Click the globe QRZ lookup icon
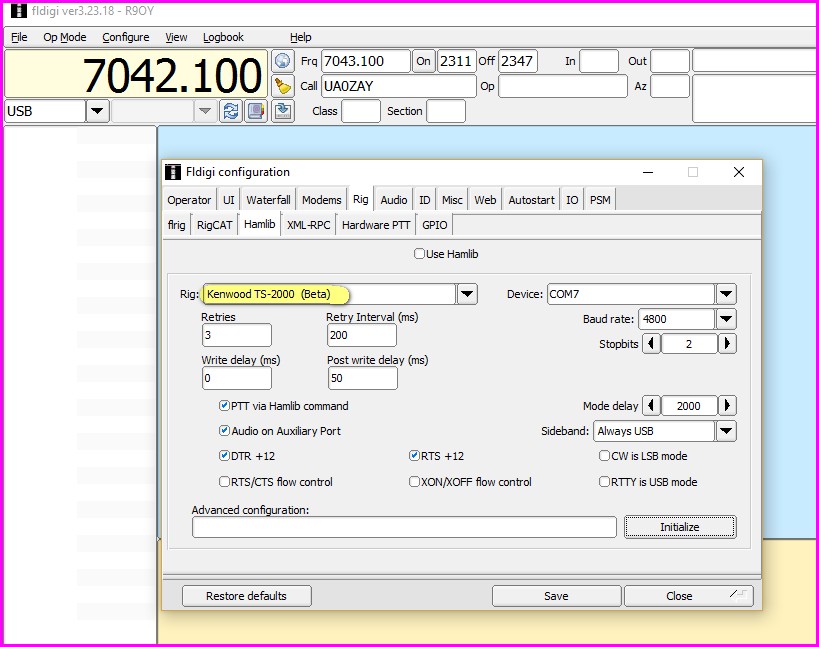This screenshot has width=819, height=647. pyautogui.click(x=282, y=61)
